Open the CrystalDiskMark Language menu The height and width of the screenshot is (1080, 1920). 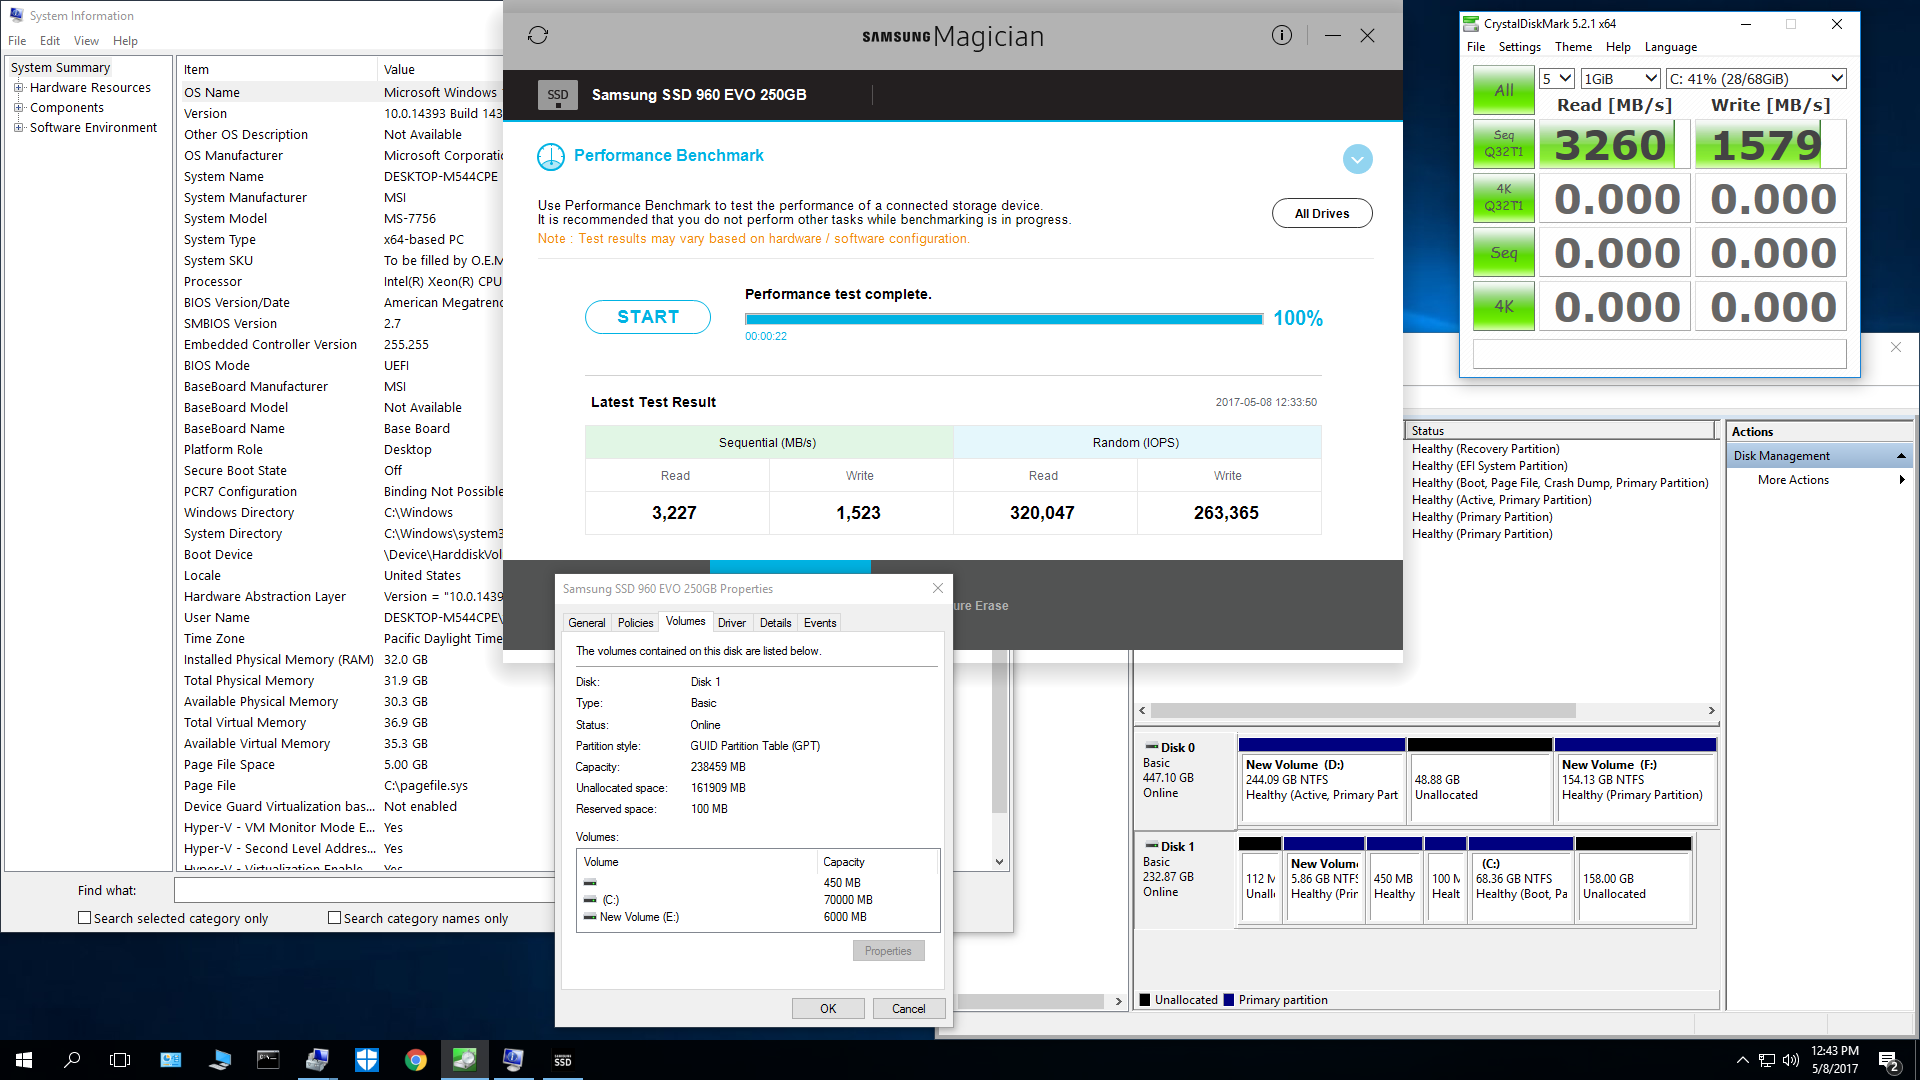tap(1670, 47)
